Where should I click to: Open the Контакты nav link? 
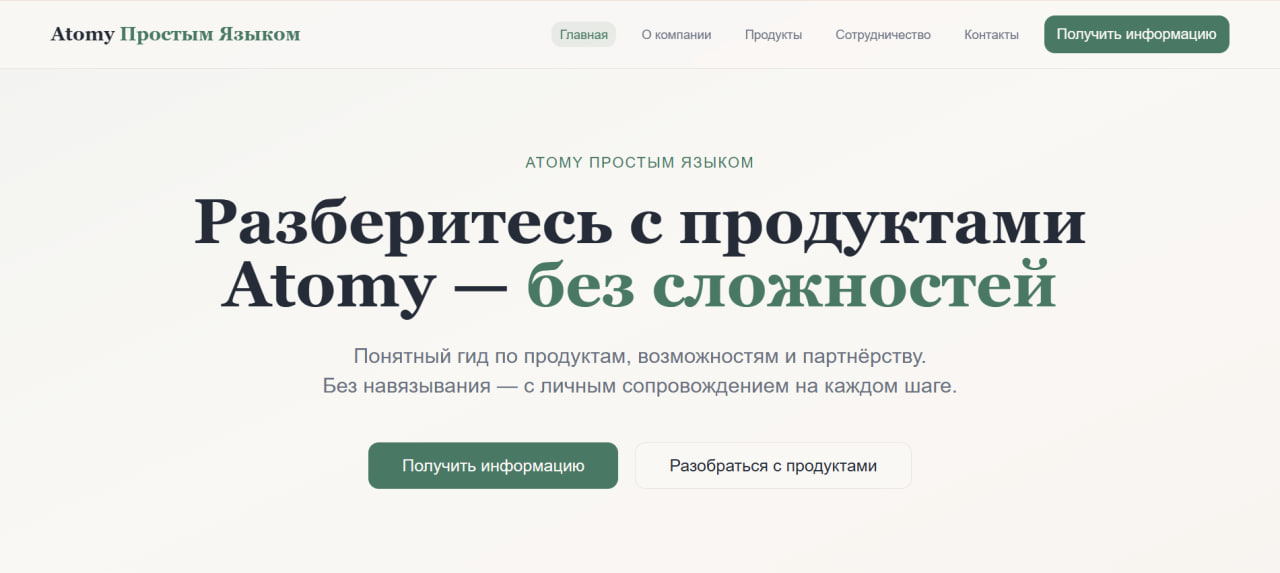click(991, 34)
